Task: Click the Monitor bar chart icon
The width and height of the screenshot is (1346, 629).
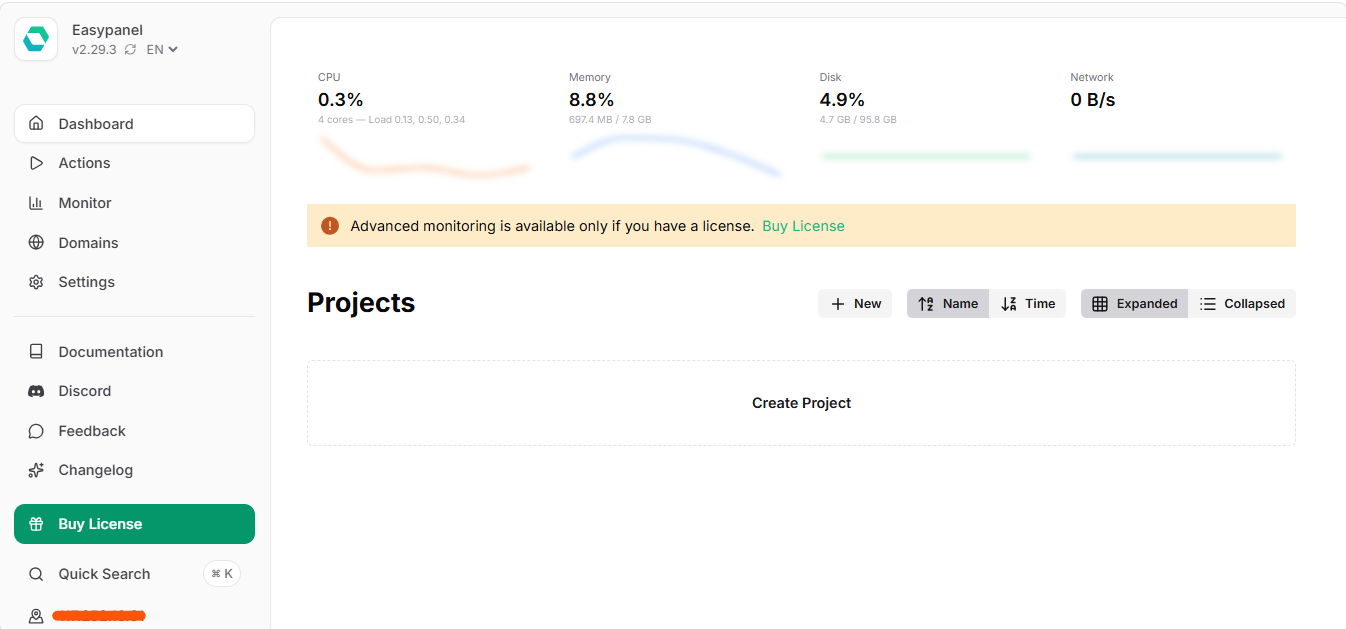Action: (36, 203)
